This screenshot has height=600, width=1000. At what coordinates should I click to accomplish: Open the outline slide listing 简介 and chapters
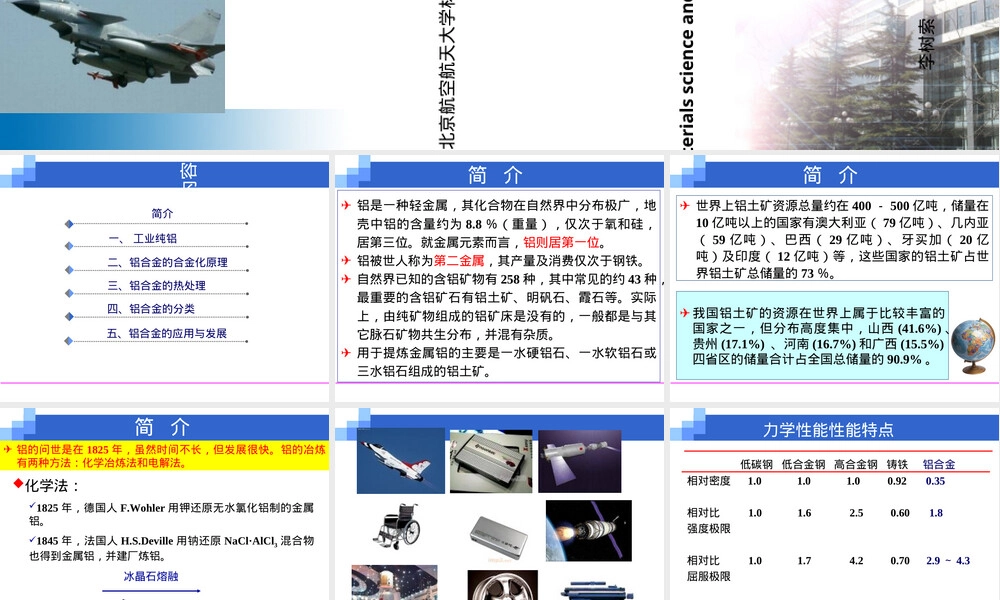pos(165,279)
